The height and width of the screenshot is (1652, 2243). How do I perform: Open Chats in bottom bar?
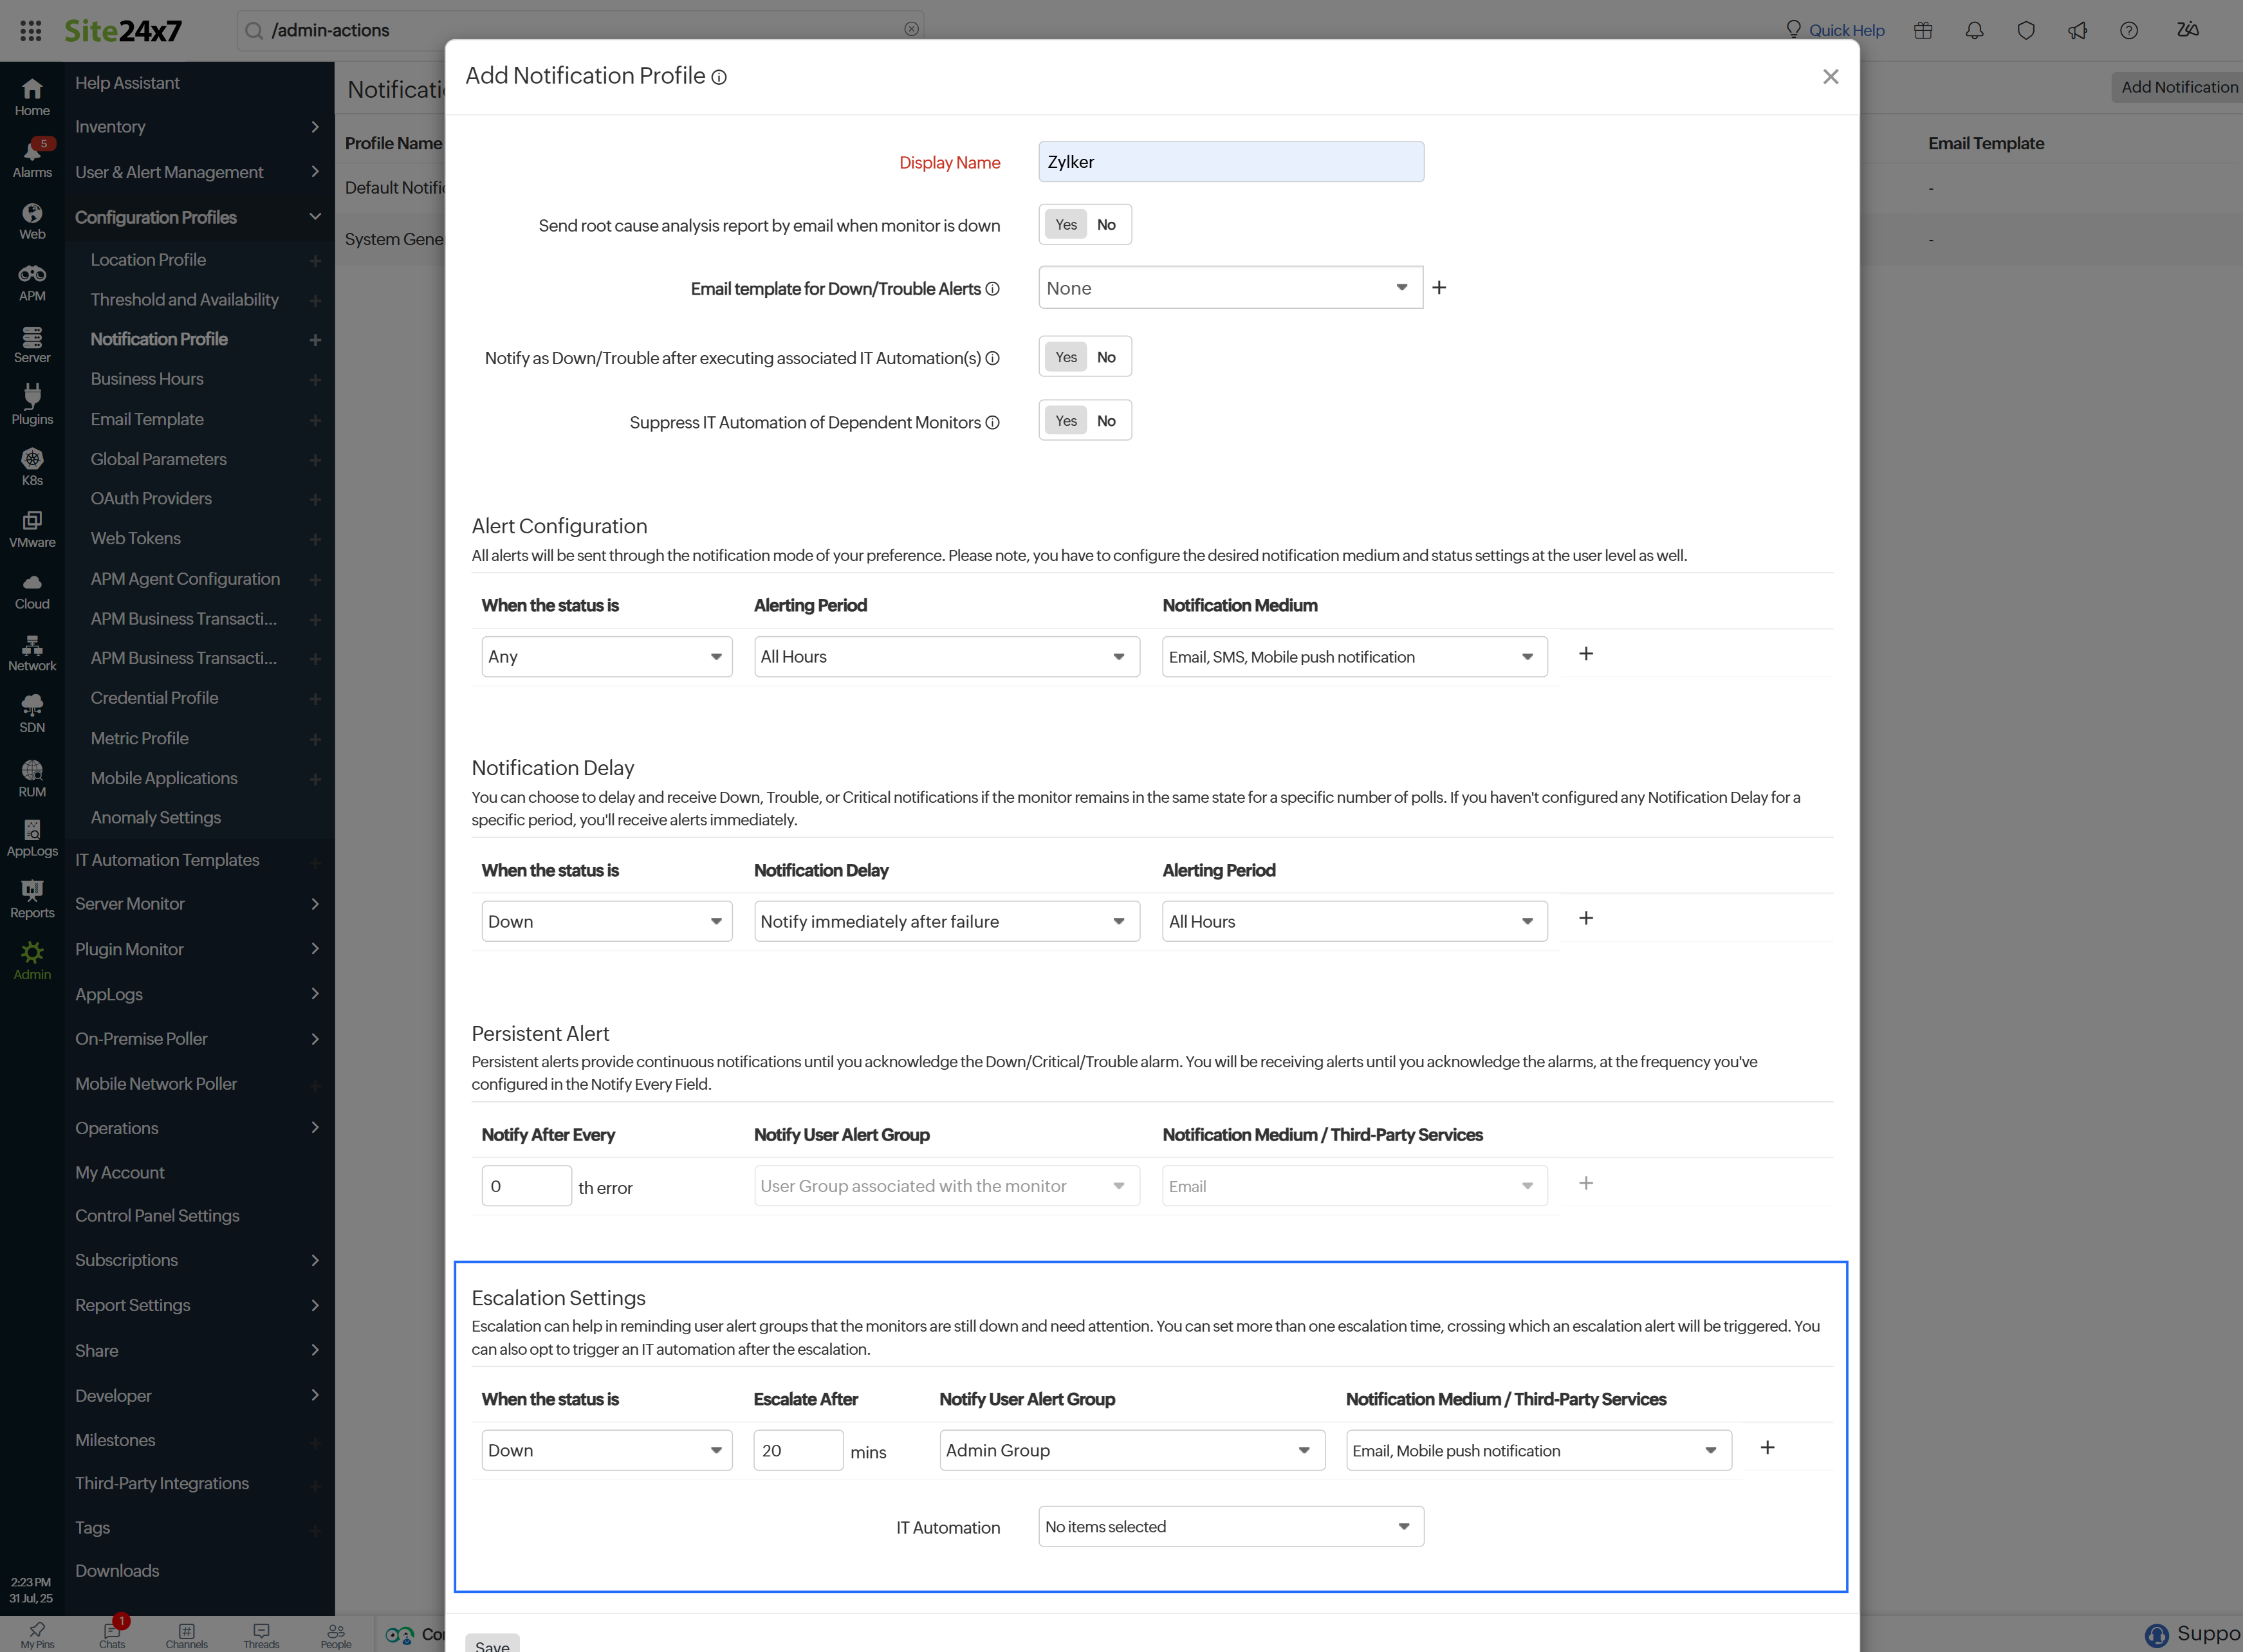(112, 1634)
